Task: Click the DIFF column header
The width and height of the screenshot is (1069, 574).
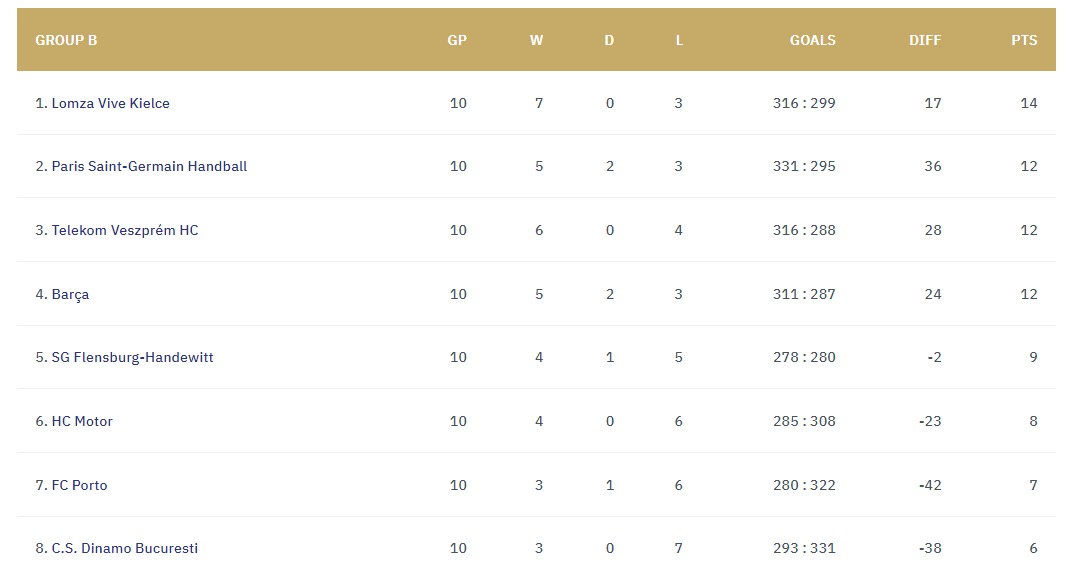Action: coord(925,40)
